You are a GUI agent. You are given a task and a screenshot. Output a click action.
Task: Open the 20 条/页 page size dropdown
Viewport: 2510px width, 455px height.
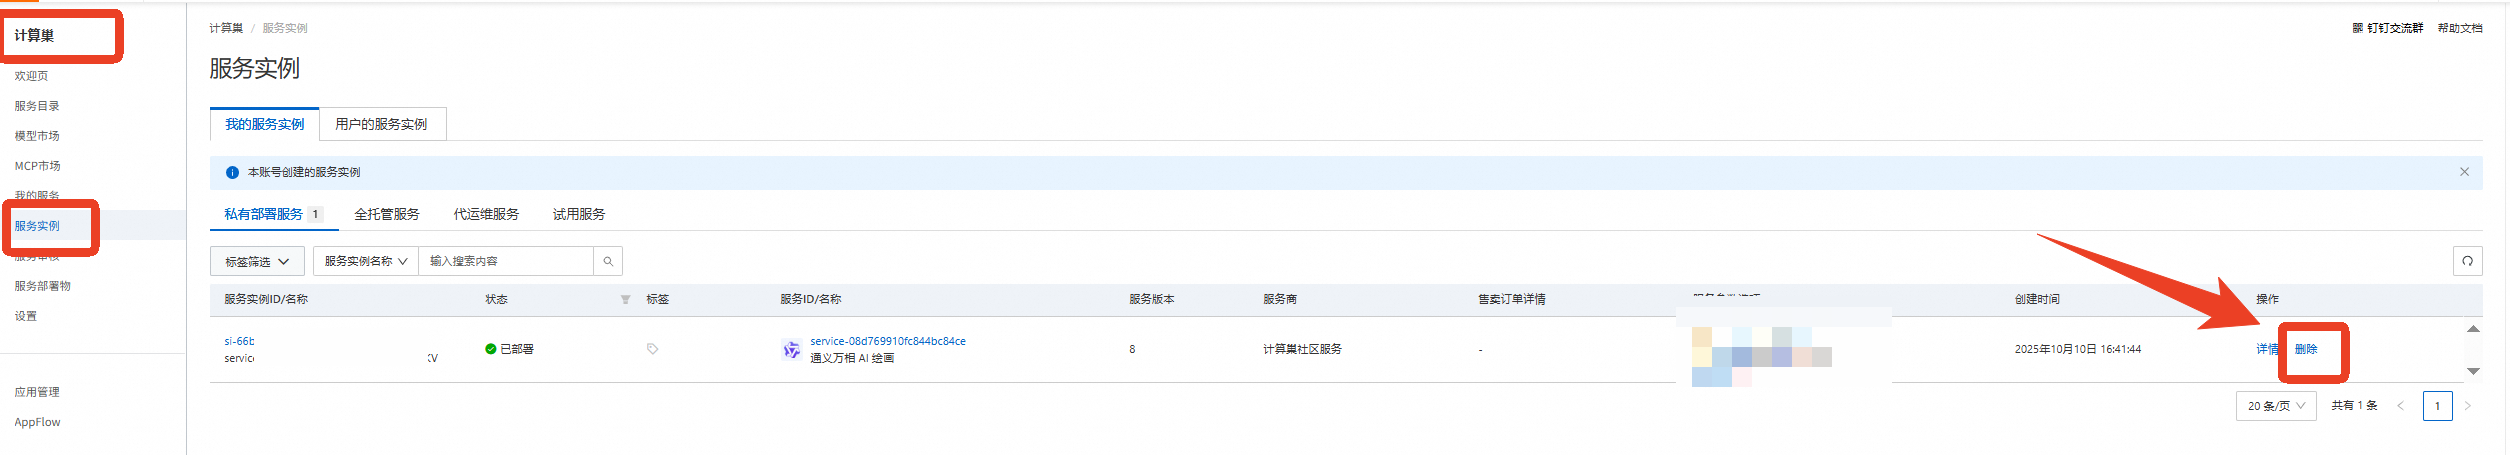[x=2275, y=406]
